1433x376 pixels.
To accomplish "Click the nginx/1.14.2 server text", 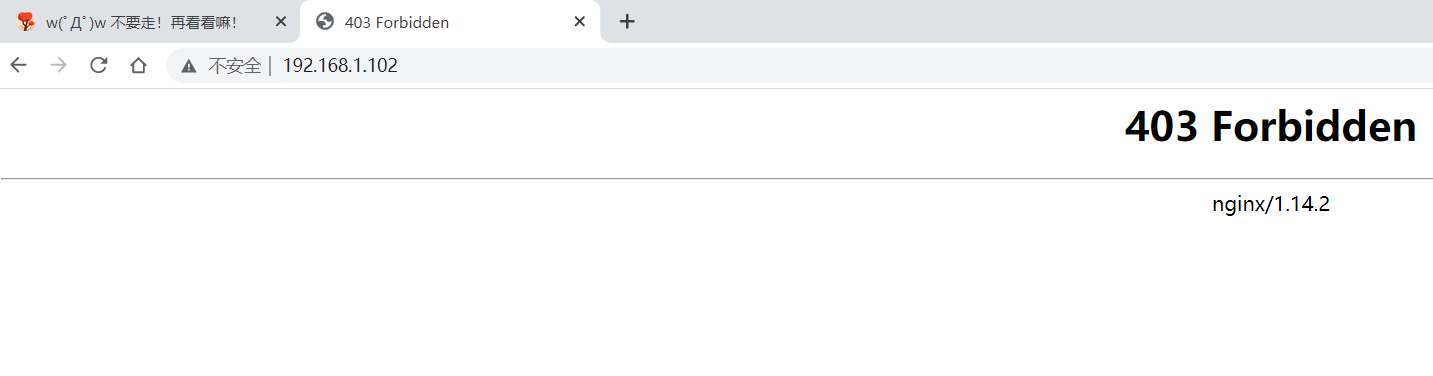I will point(1271,205).
